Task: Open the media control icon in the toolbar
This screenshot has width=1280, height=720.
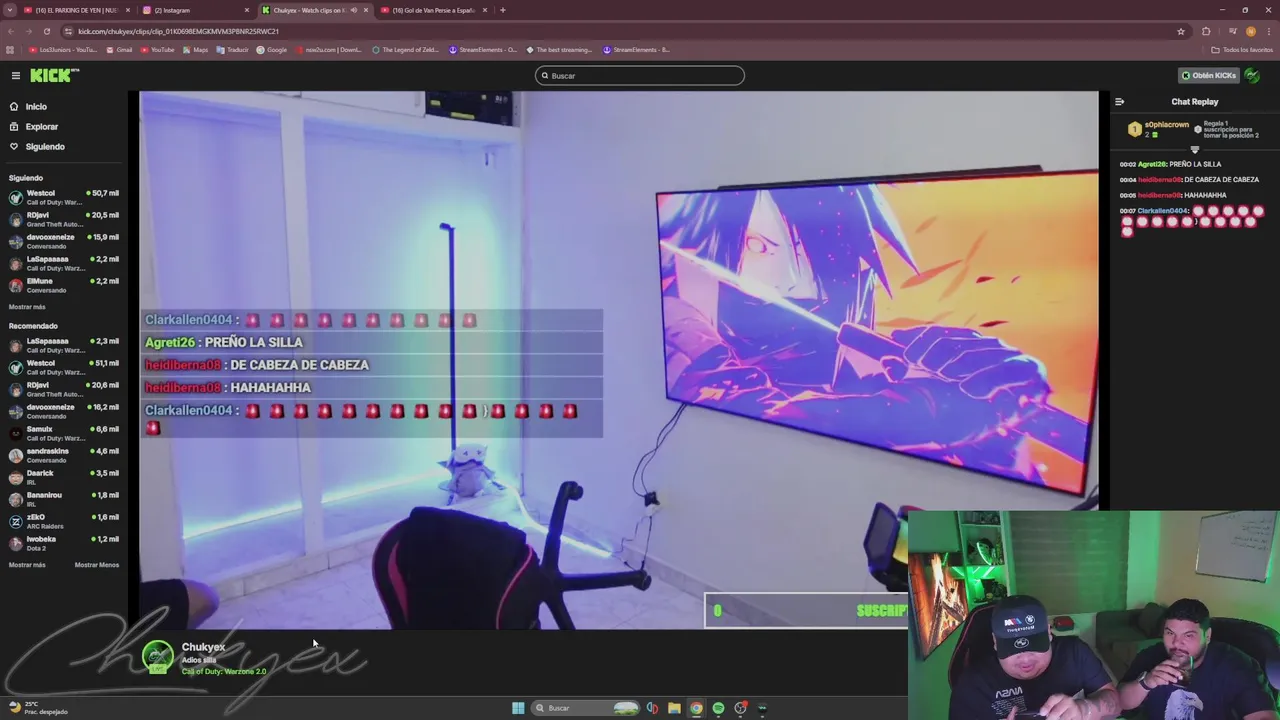Action: [x=1232, y=31]
